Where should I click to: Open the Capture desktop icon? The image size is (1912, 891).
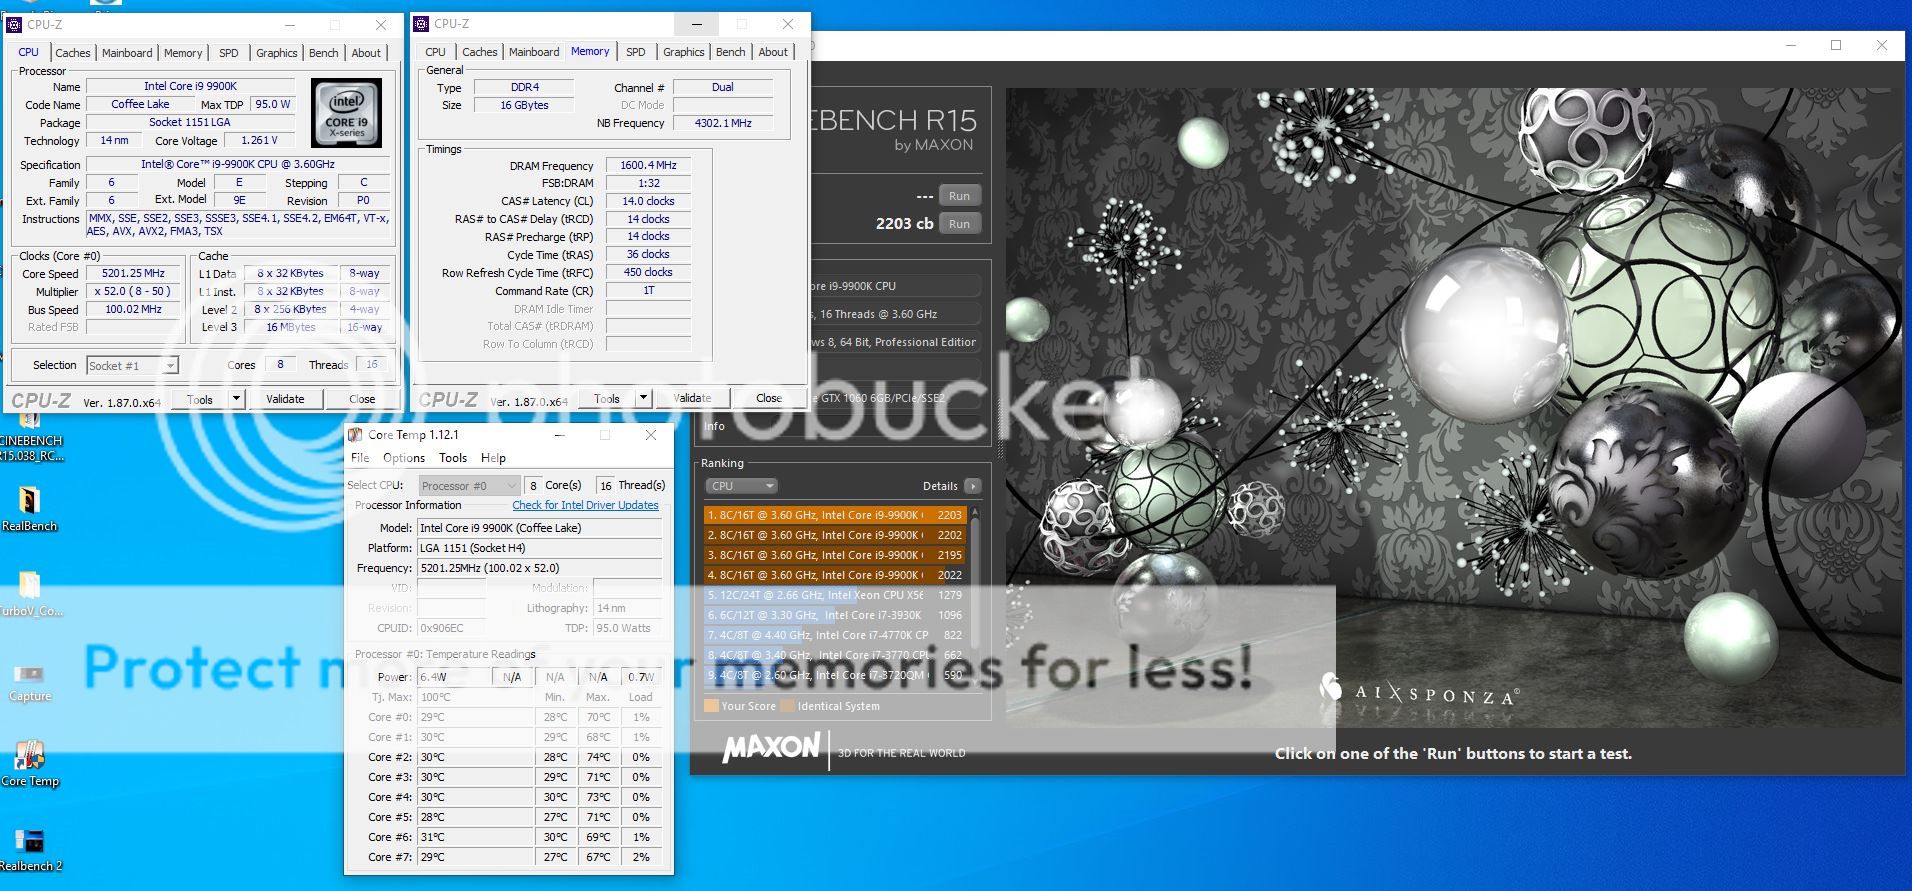pos(29,682)
